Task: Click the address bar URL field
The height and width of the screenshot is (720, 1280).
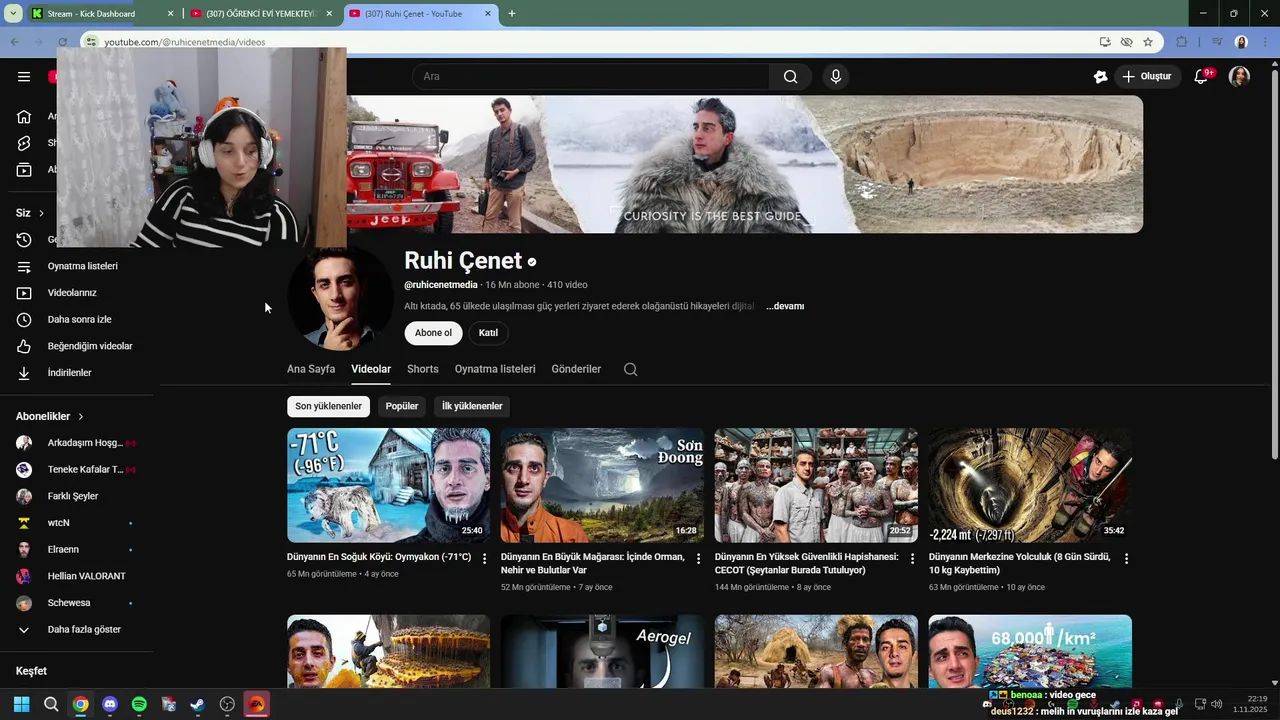Action: click(590, 42)
